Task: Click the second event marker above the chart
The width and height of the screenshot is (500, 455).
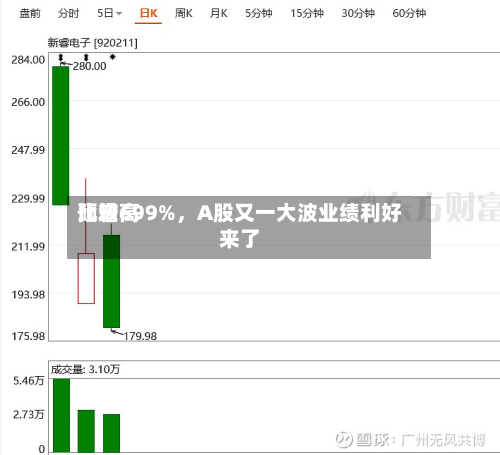Action: pyautogui.click(x=86, y=57)
